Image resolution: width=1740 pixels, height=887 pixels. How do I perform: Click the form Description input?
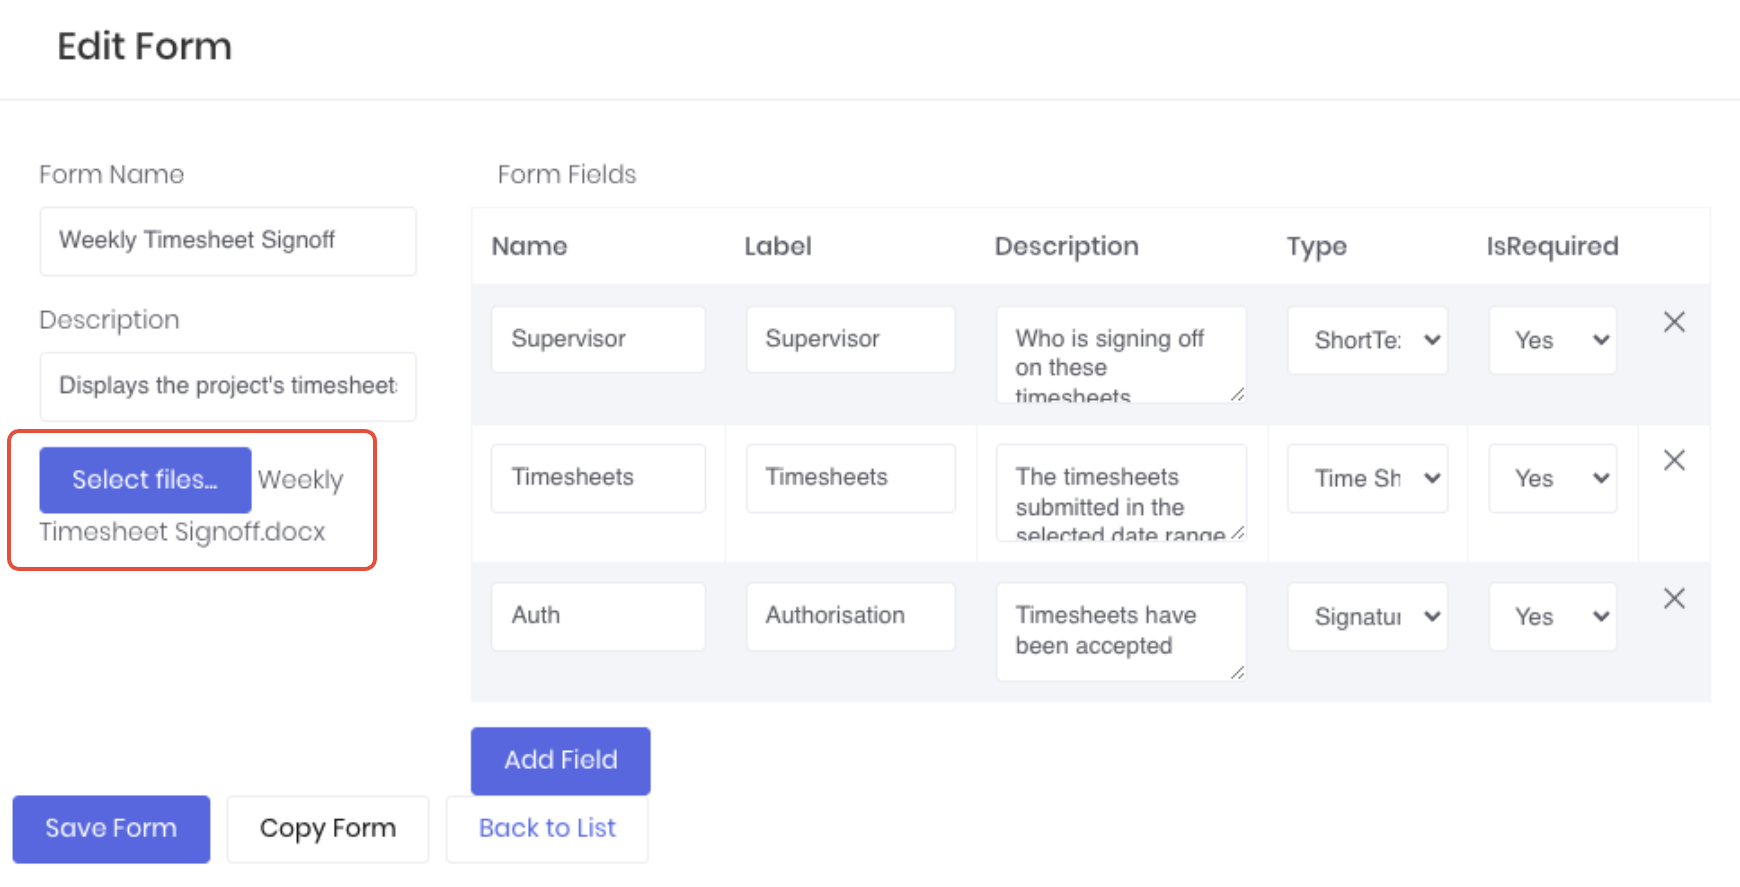tap(228, 386)
